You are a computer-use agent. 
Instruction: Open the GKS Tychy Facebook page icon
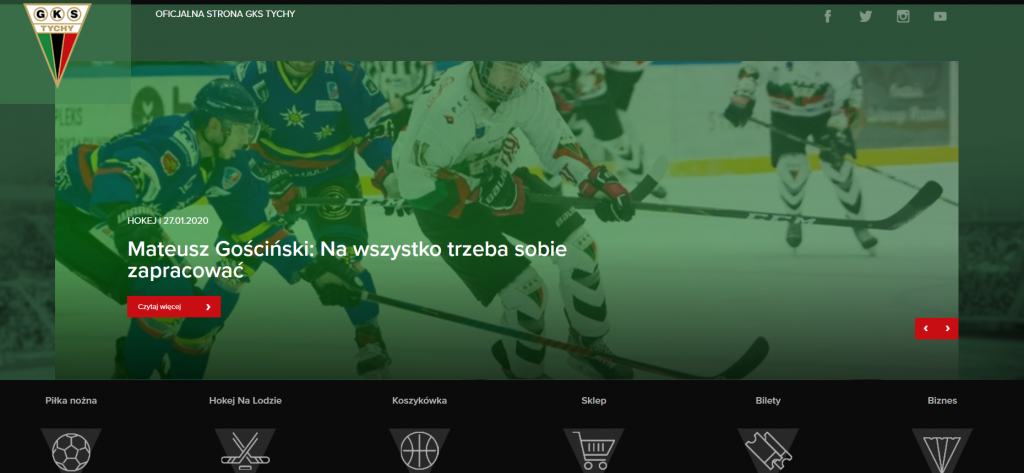pyautogui.click(x=827, y=16)
